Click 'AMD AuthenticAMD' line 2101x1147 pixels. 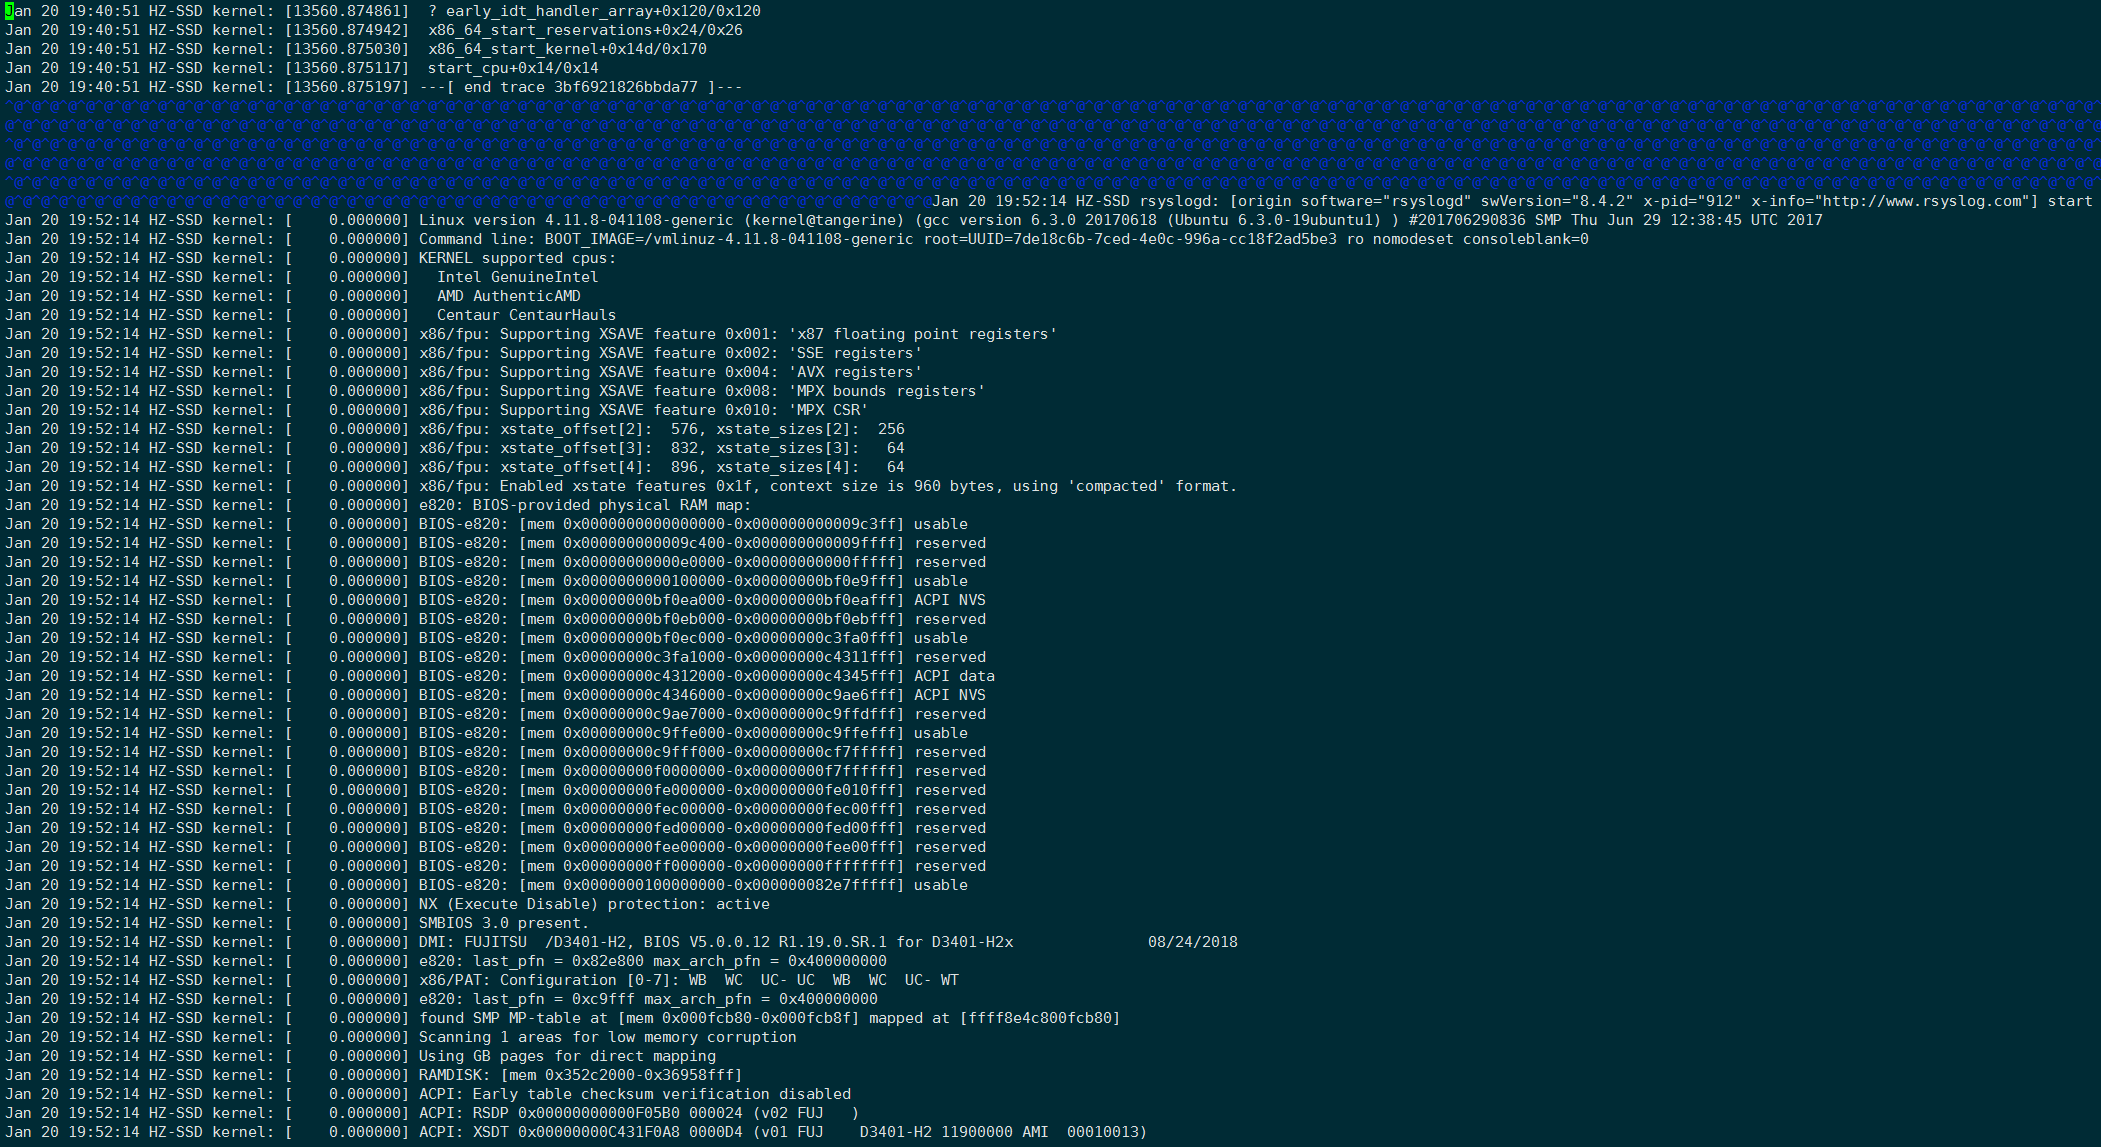[508, 296]
